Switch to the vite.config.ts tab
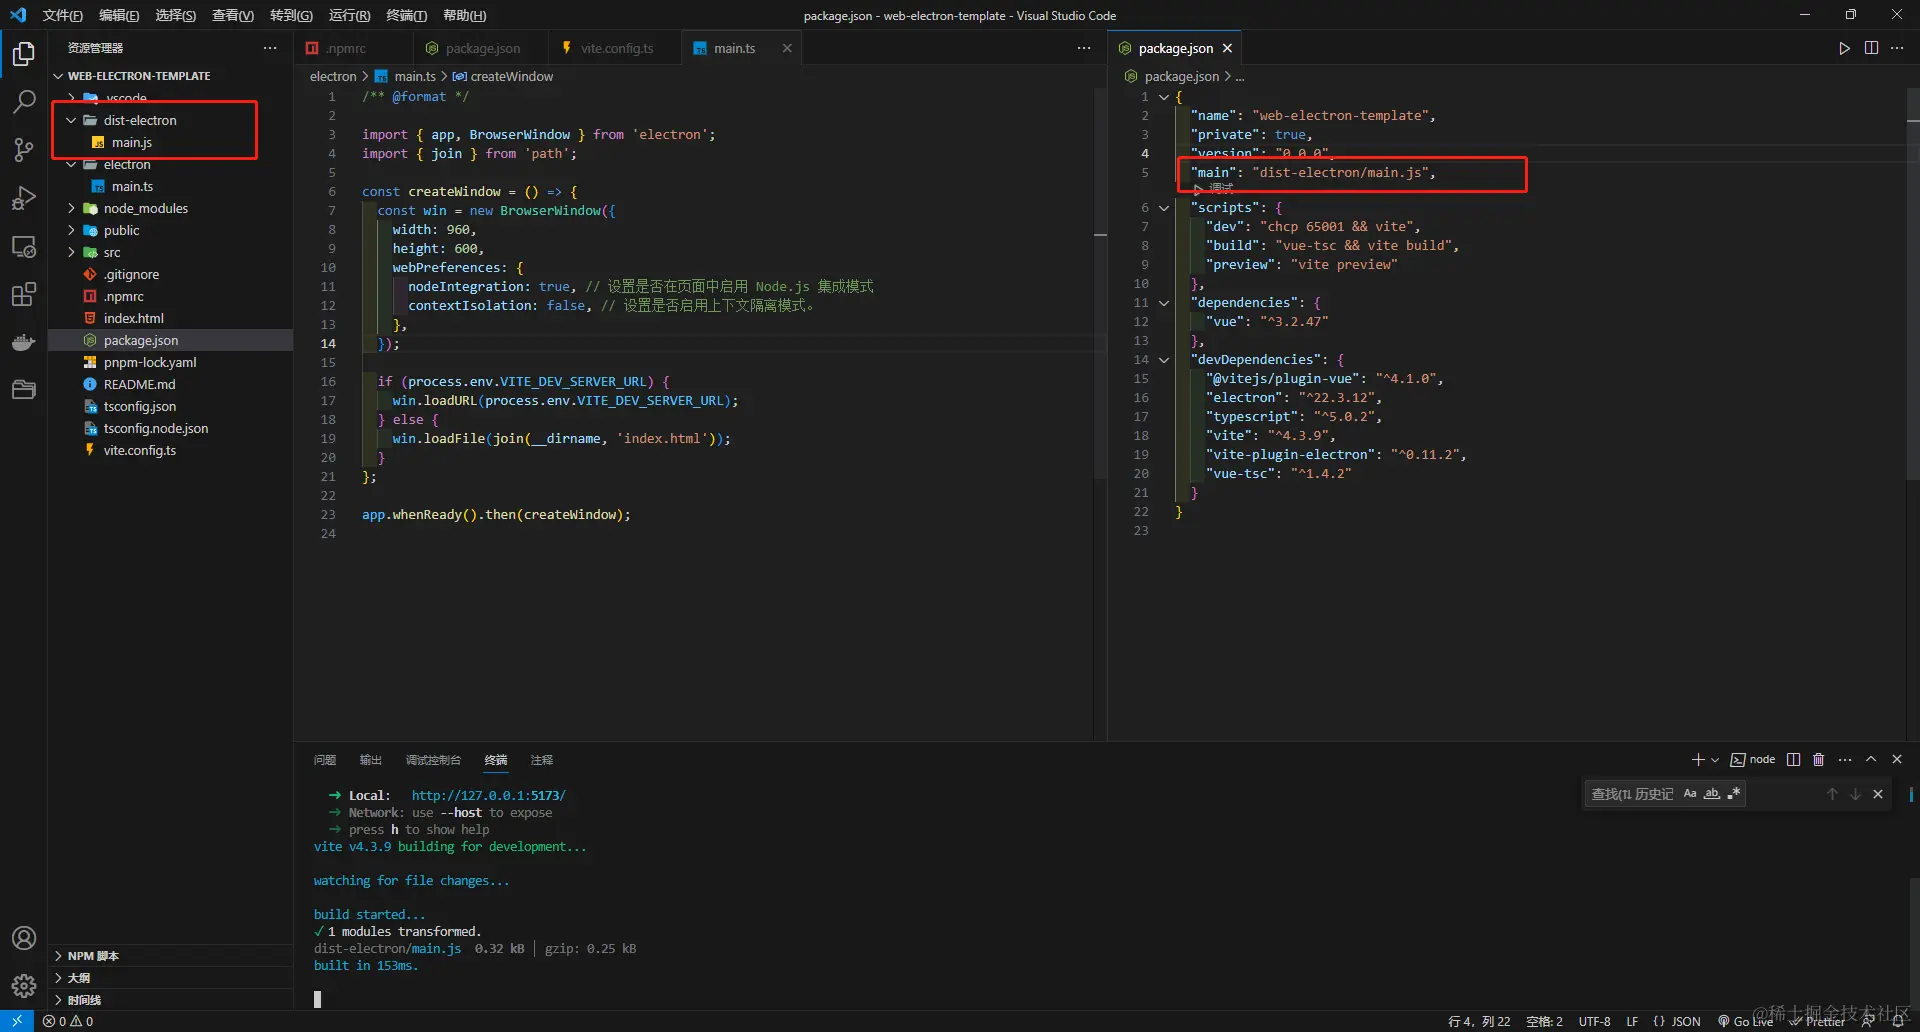The height and width of the screenshot is (1032, 1920). pos(617,48)
